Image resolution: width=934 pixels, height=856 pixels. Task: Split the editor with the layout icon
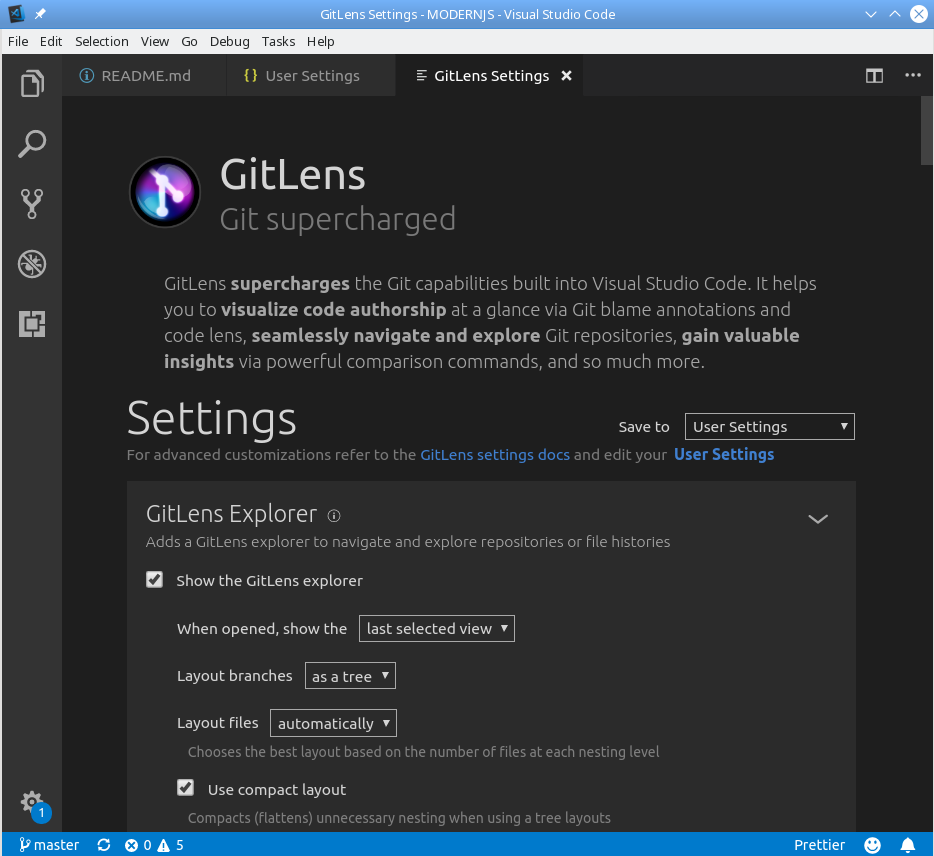[874, 75]
